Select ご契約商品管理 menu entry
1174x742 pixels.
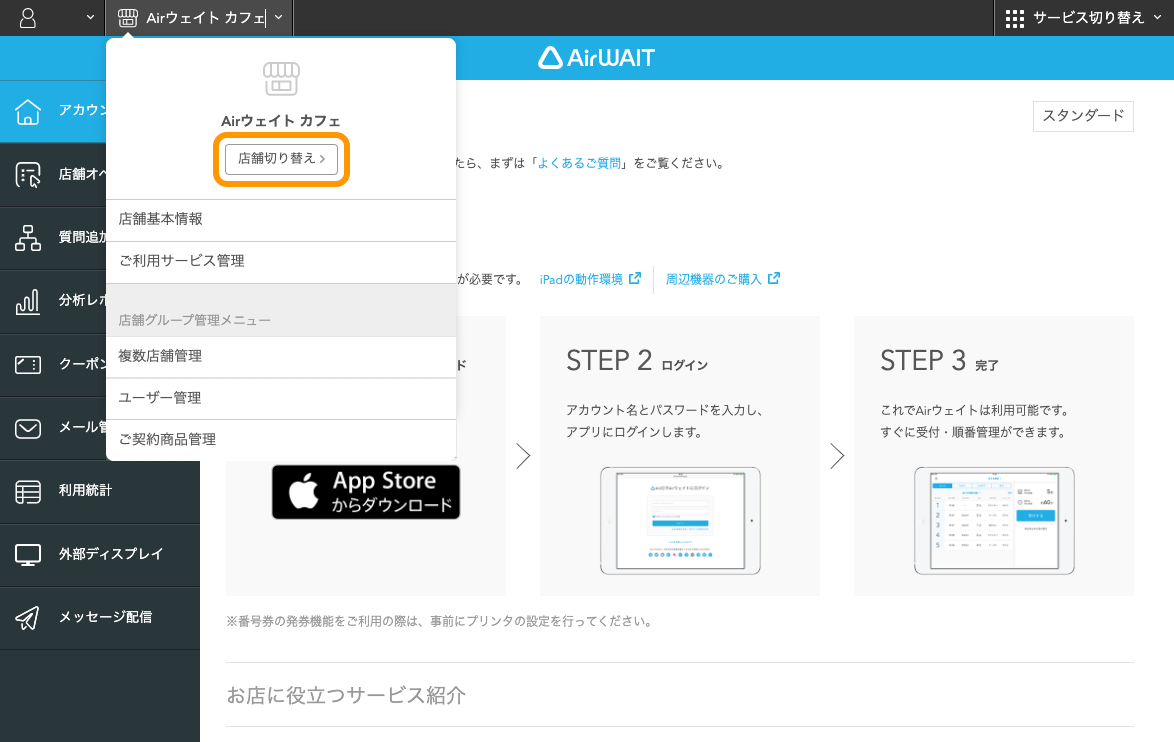[281, 440]
